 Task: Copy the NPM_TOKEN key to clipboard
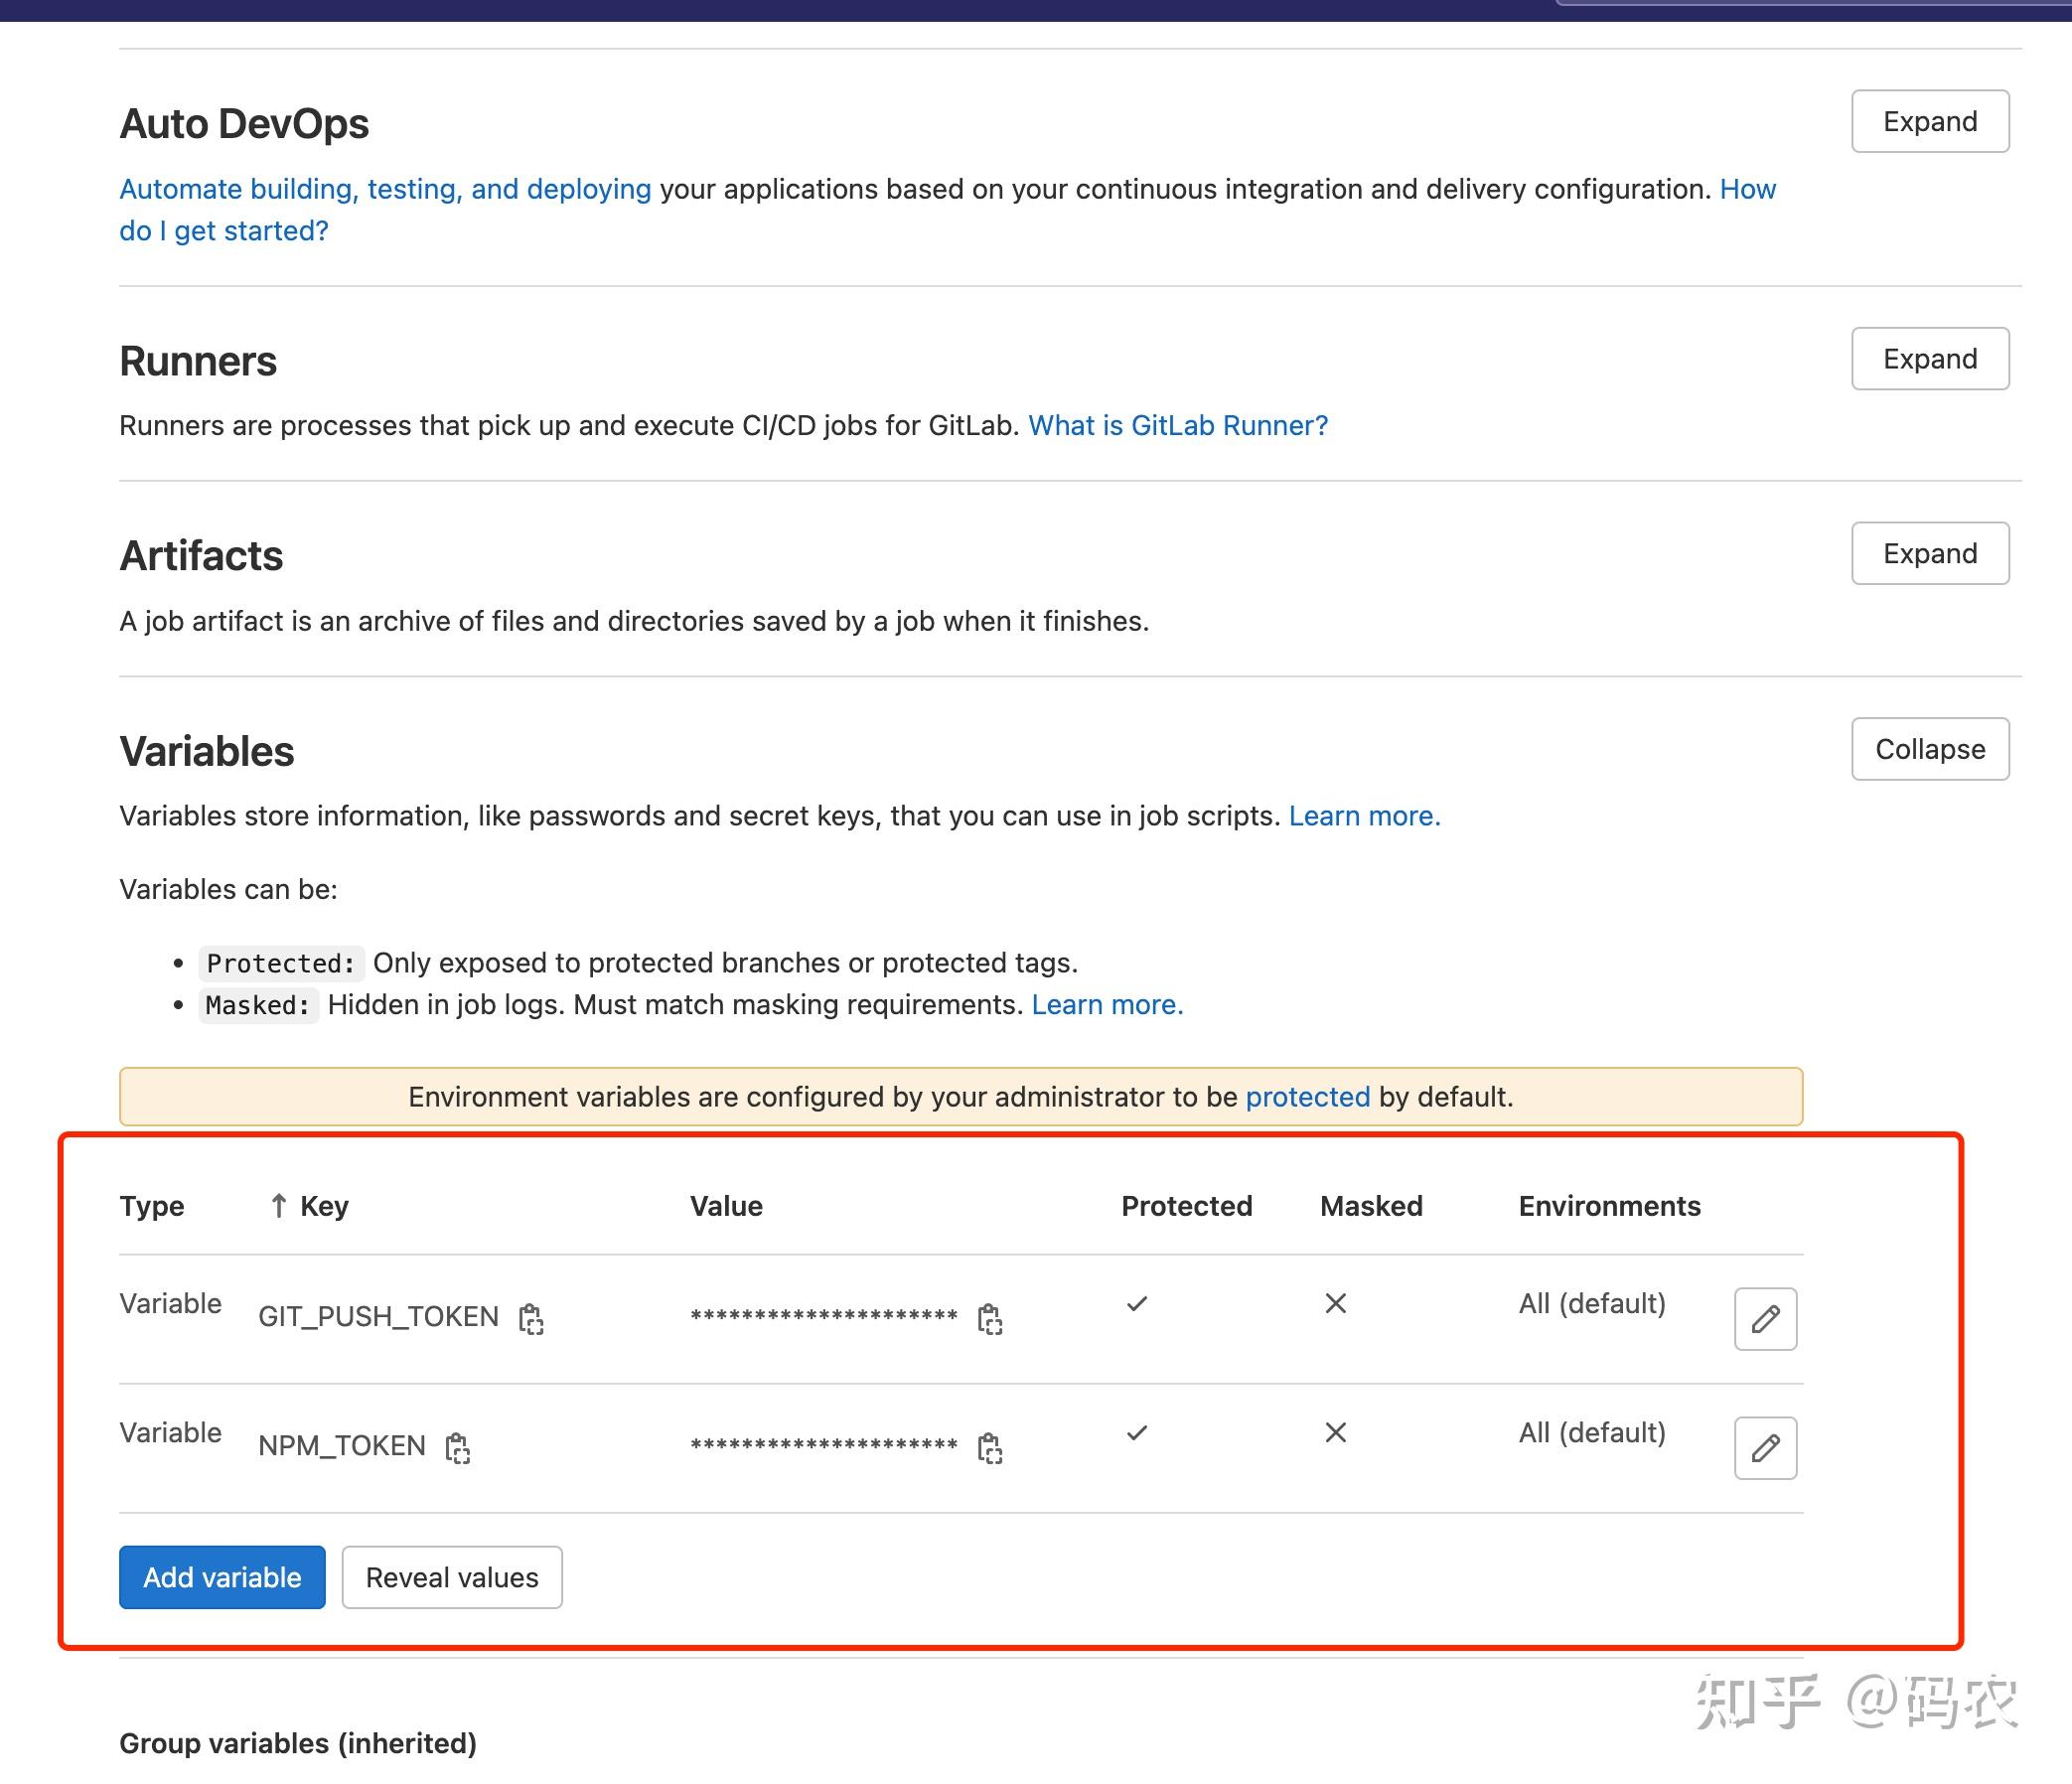pos(459,1449)
